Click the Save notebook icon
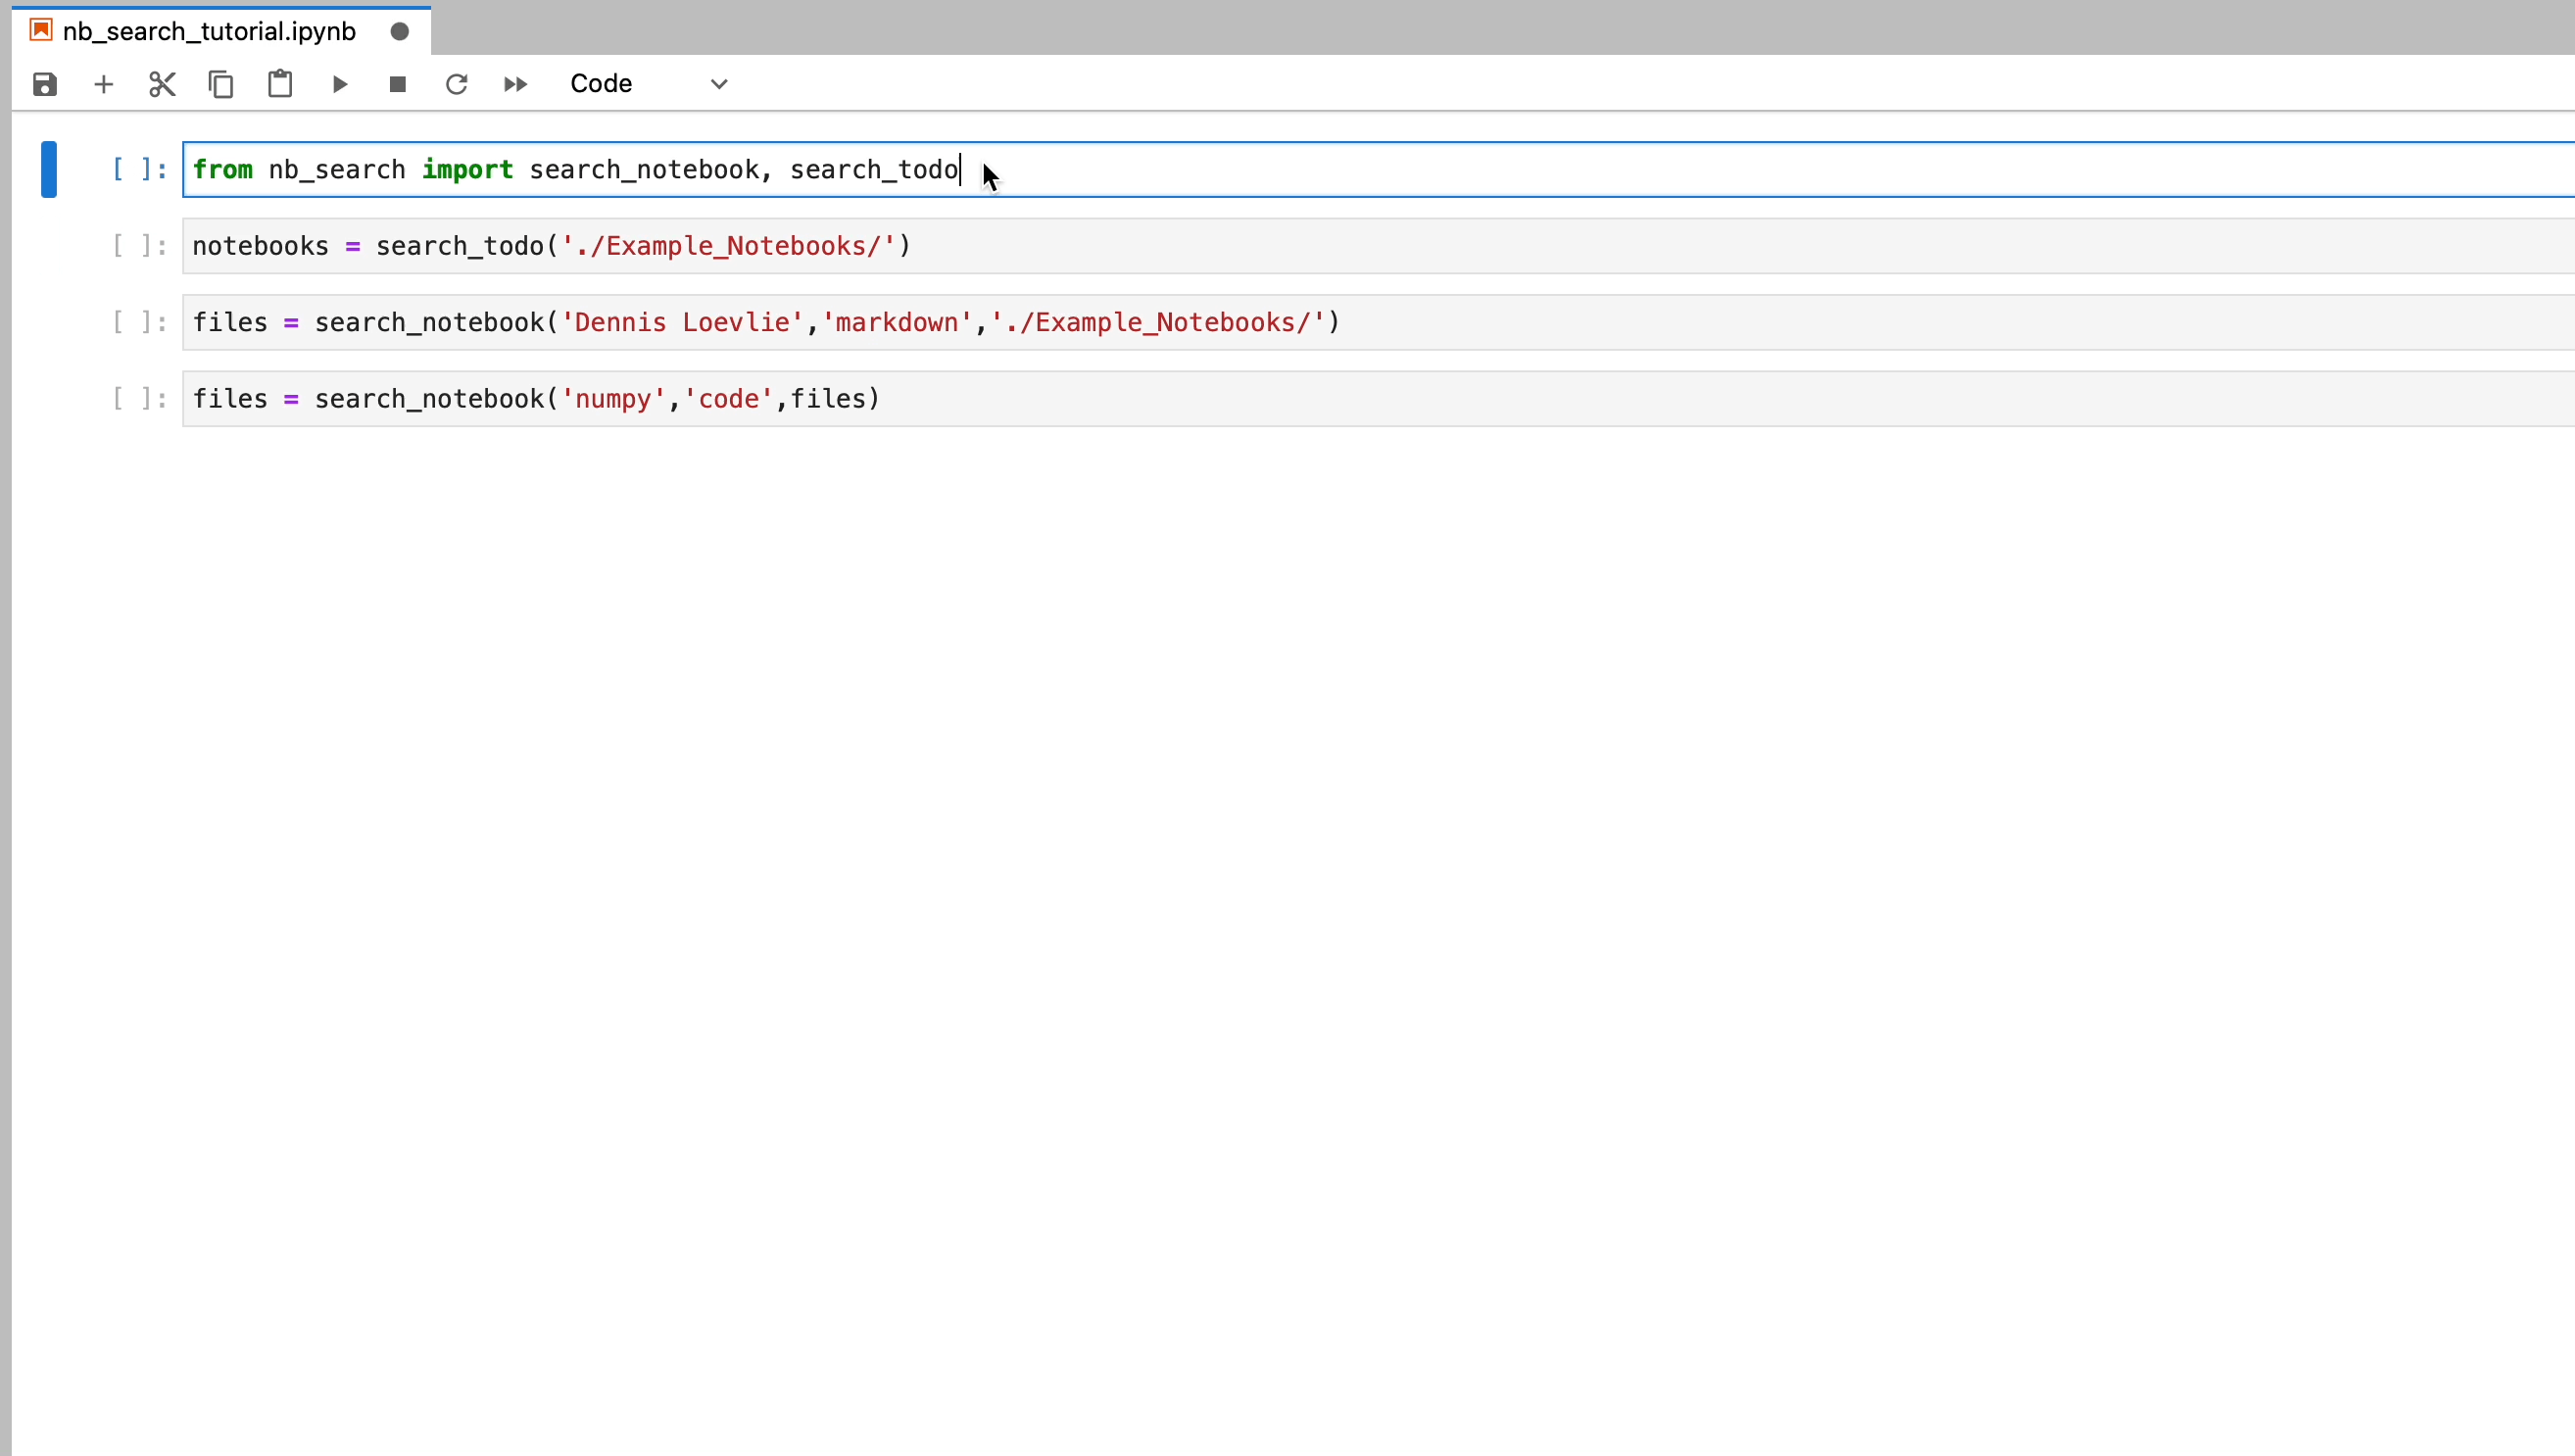 (x=45, y=84)
